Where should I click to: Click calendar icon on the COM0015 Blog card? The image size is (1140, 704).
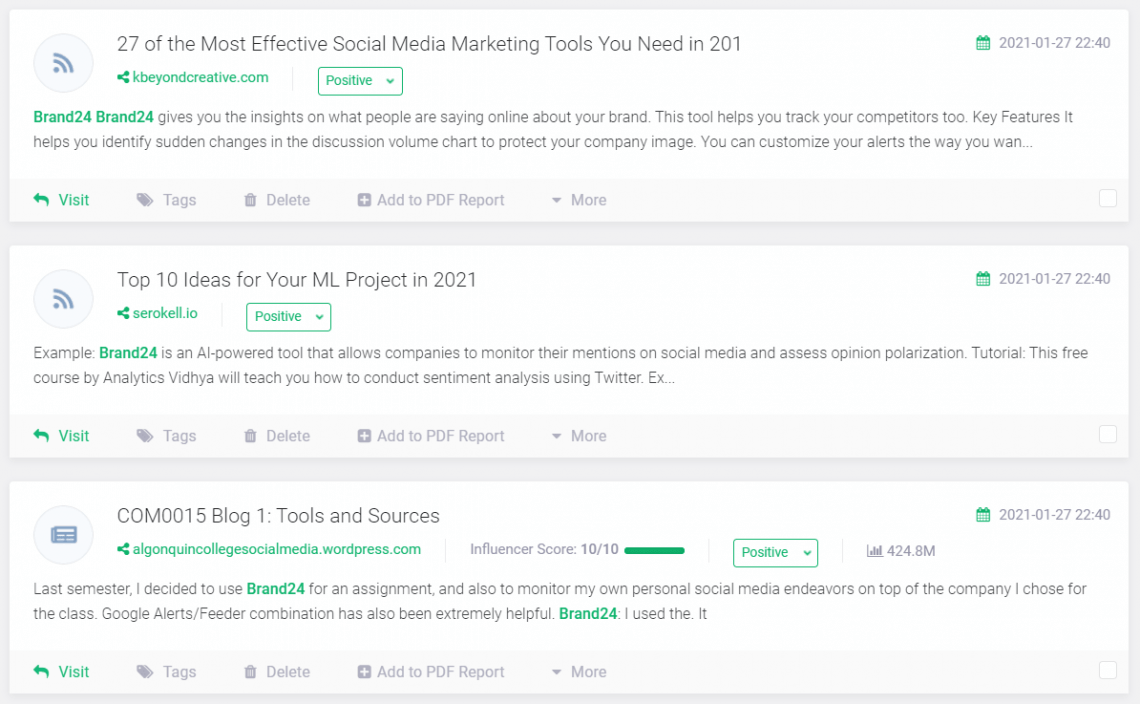pos(983,515)
